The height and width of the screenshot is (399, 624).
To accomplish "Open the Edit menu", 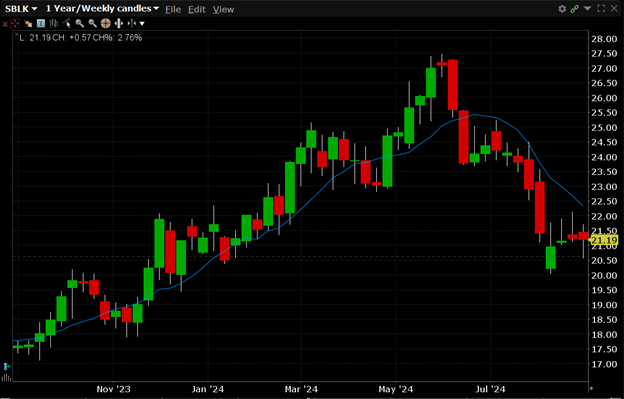I will [x=197, y=9].
